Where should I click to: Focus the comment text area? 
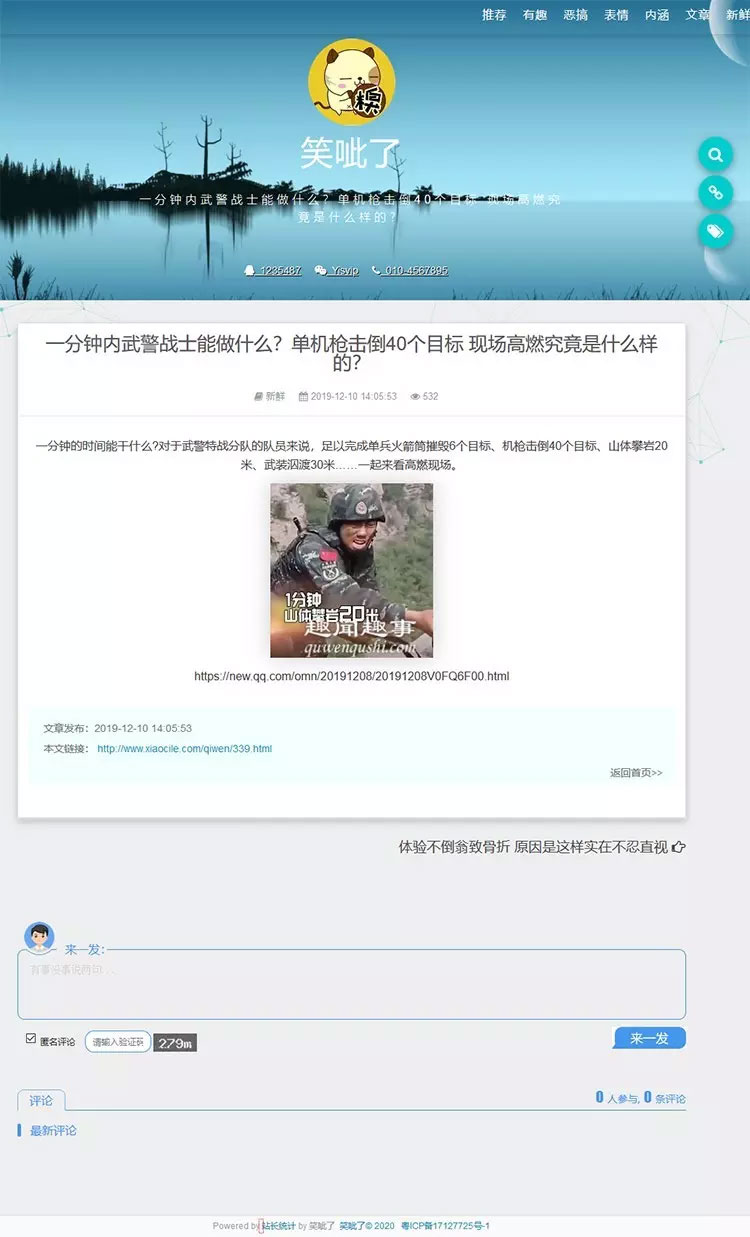[352, 984]
